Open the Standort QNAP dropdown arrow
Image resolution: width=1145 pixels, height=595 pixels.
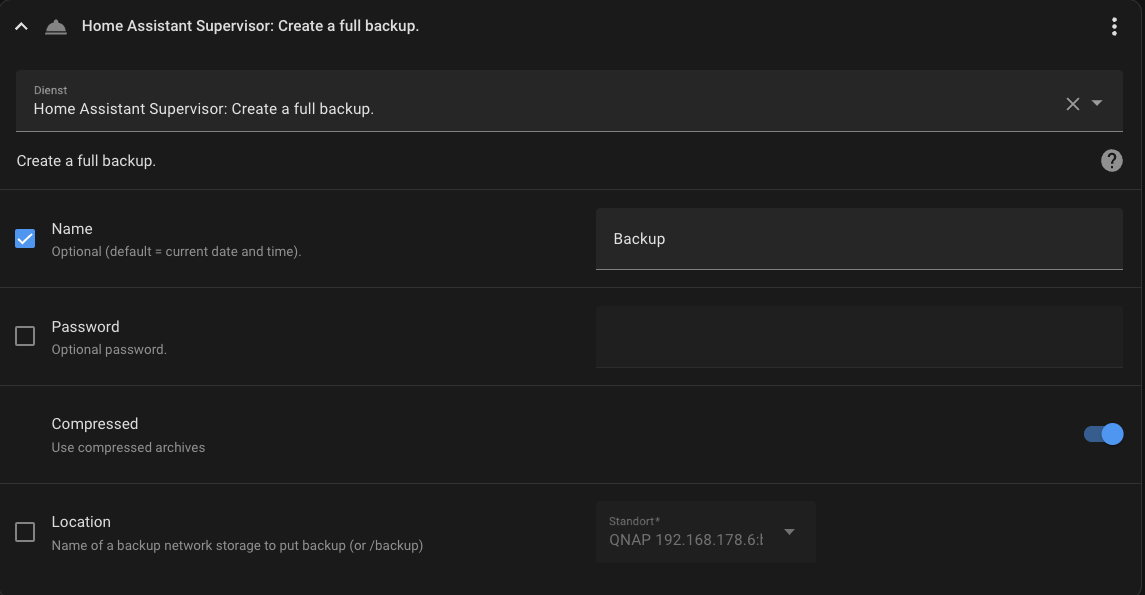click(789, 532)
